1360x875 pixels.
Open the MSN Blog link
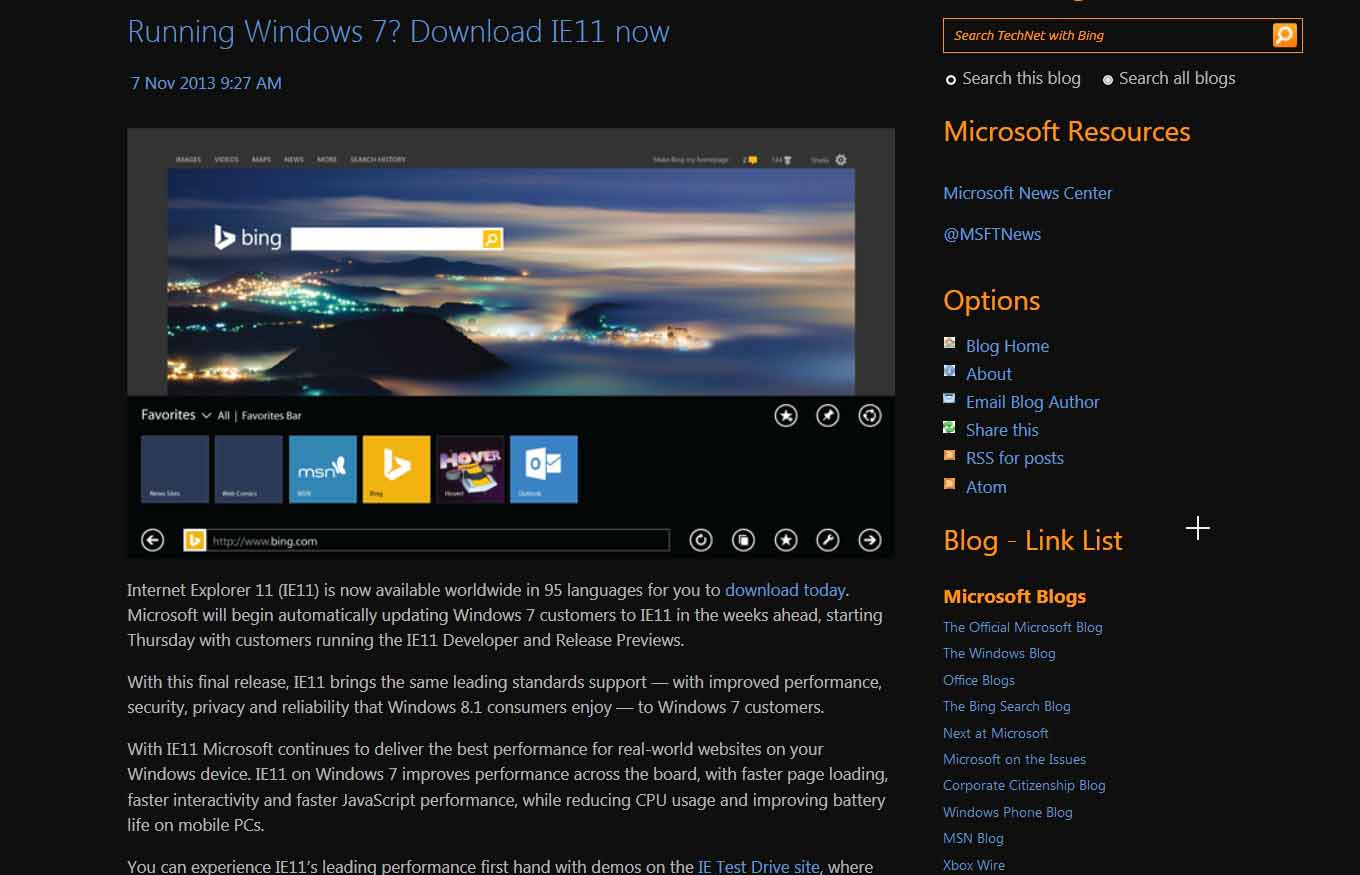coord(973,838)
